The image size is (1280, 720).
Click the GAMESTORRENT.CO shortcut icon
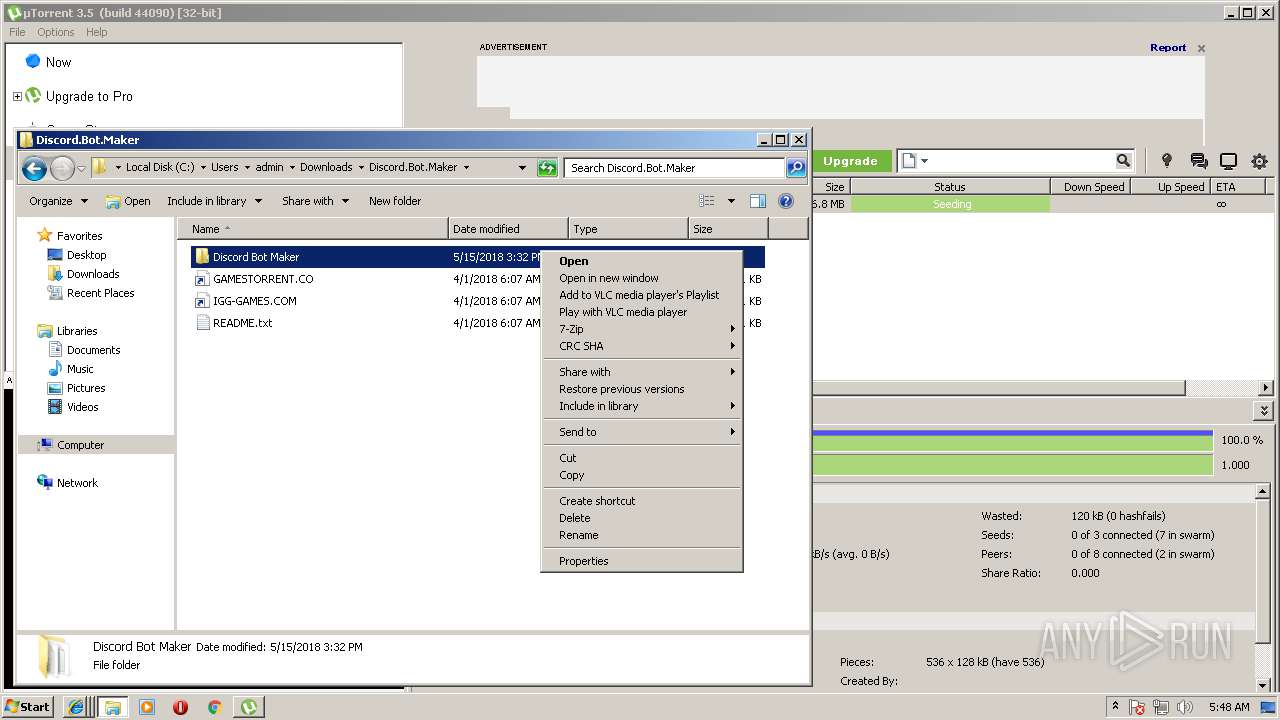click(202, 279)
